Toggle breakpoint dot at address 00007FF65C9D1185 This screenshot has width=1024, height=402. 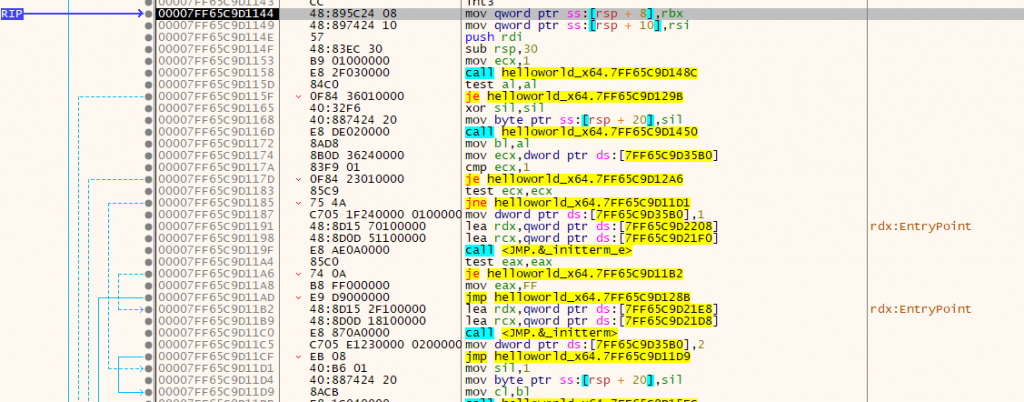[149, 203]
